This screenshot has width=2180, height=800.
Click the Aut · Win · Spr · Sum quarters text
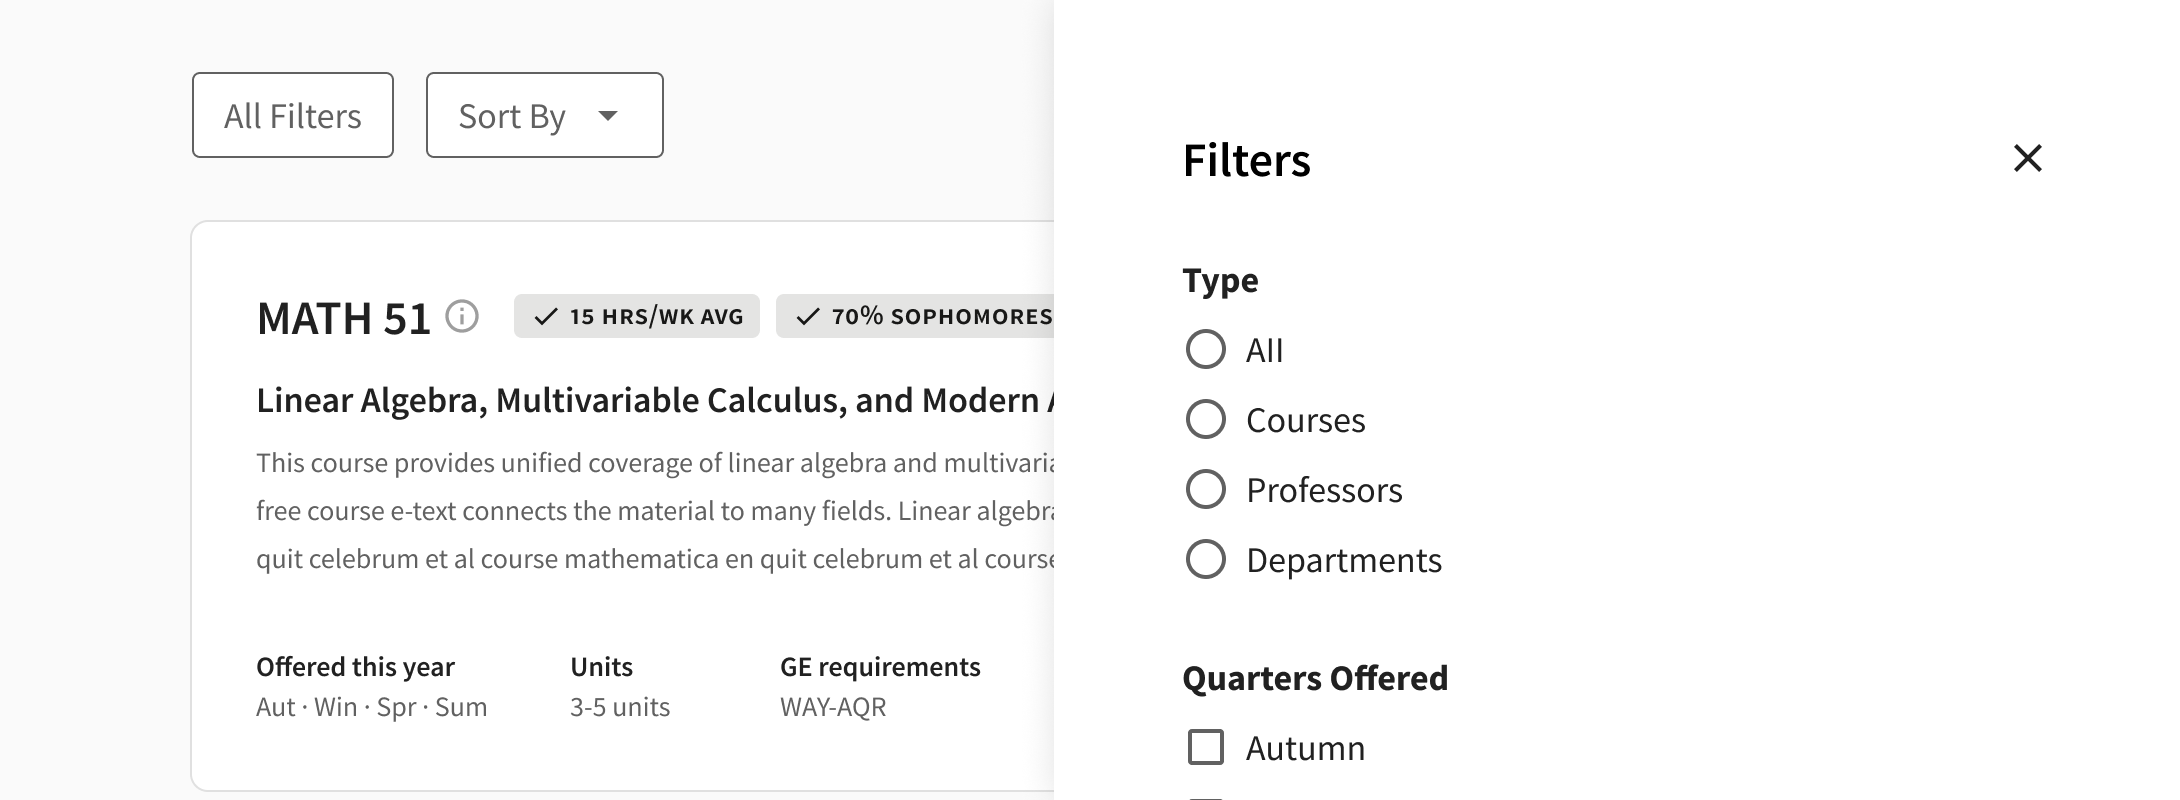(x=372, y=707)
